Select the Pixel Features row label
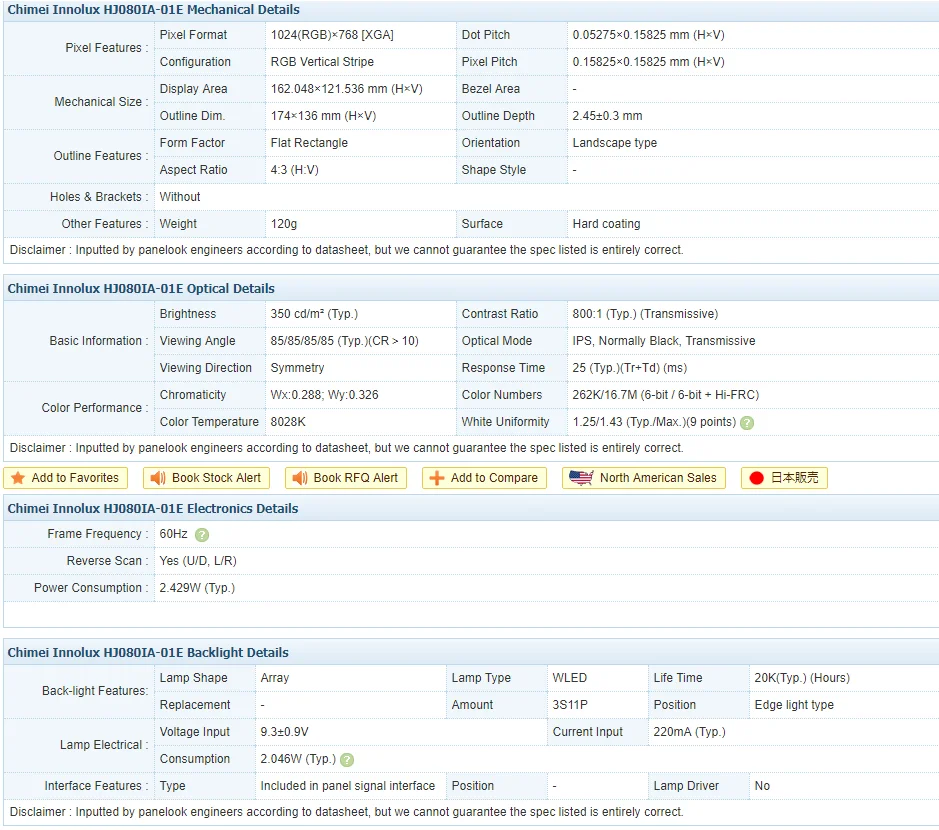Image resolution: width=939 pixels, height=830 pixels. 106,48
